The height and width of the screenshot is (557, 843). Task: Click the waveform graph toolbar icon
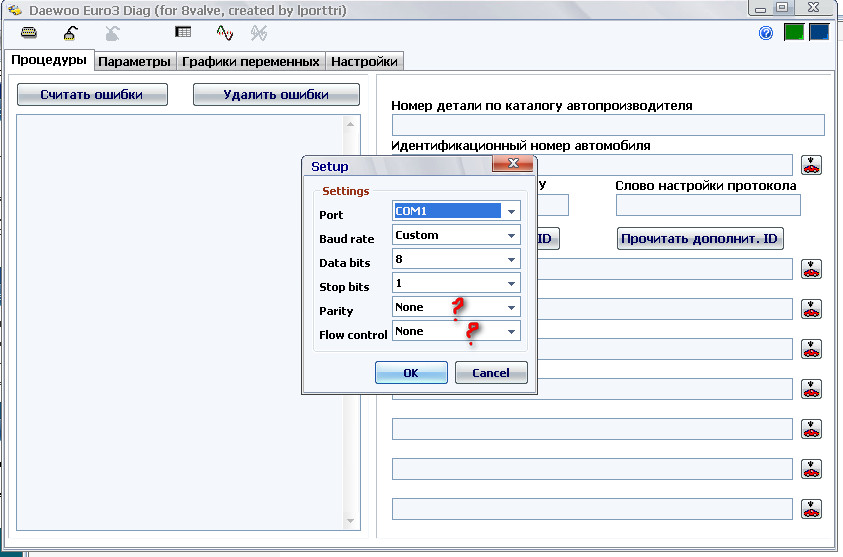(225, 33)
